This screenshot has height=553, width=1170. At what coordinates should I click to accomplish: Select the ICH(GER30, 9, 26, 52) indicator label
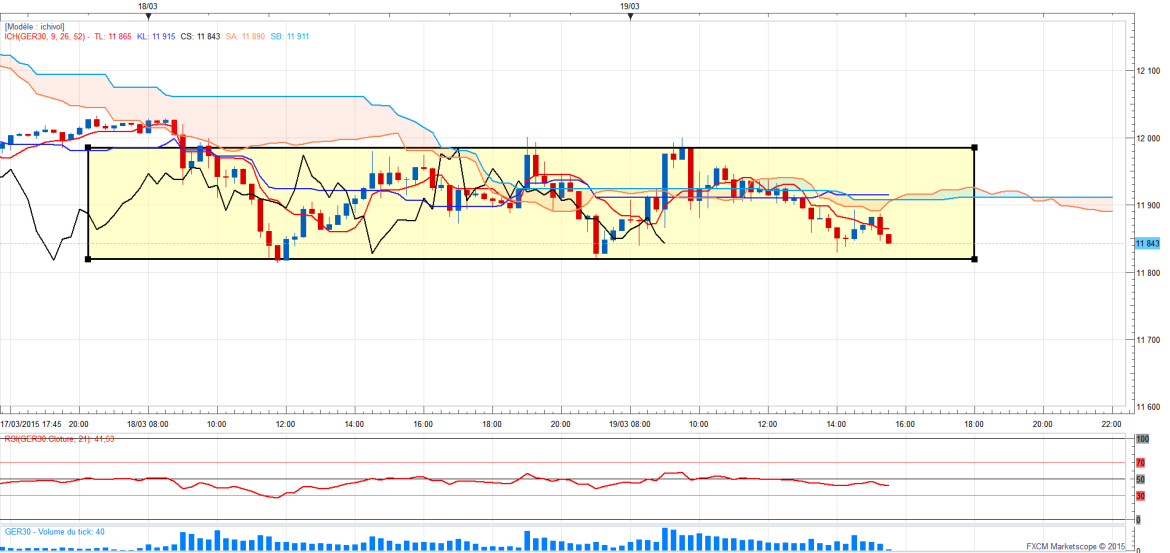(x=43, y=37)
